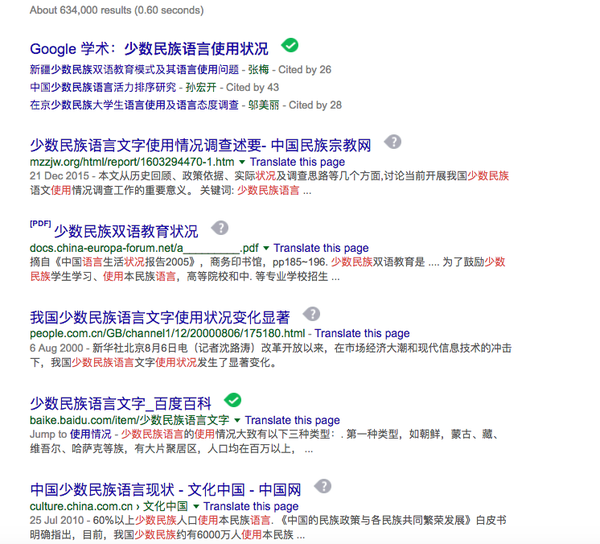This screenshot has height=544, width=600.
Task: Click Translate this page for people.com.cn result
Action: click(x=362, y=333)
